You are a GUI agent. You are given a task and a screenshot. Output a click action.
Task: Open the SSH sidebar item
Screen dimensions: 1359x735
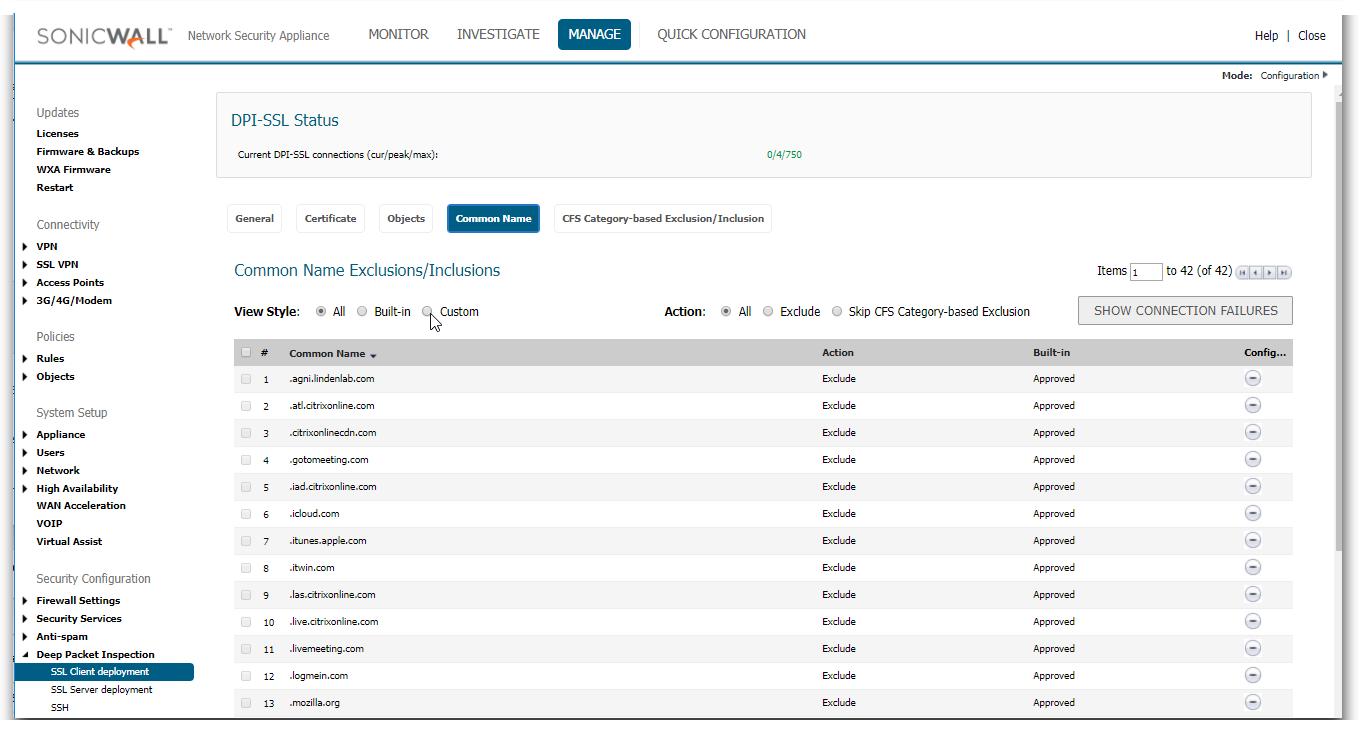click(x=60, y=707)
